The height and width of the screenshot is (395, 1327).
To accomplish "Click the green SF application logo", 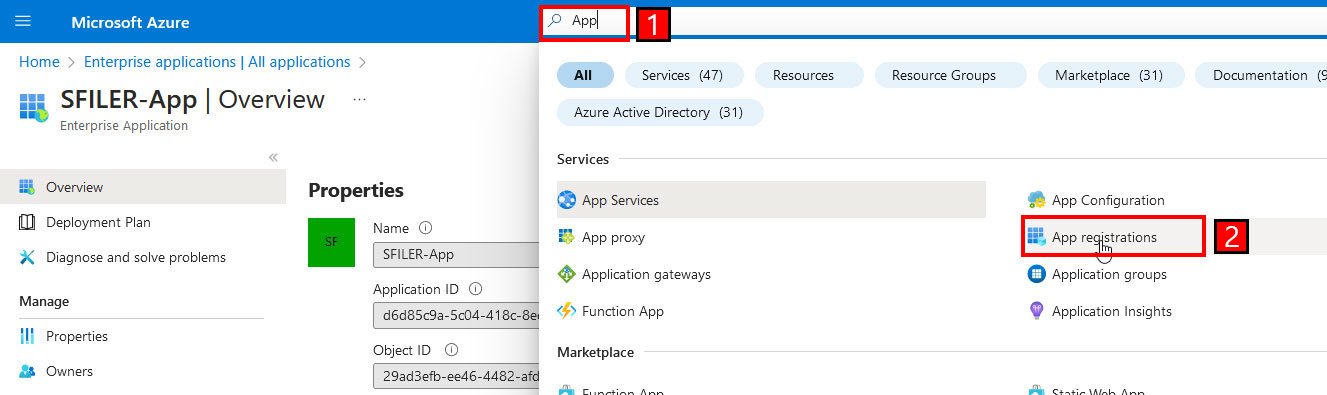I will [x=332, y=243].
